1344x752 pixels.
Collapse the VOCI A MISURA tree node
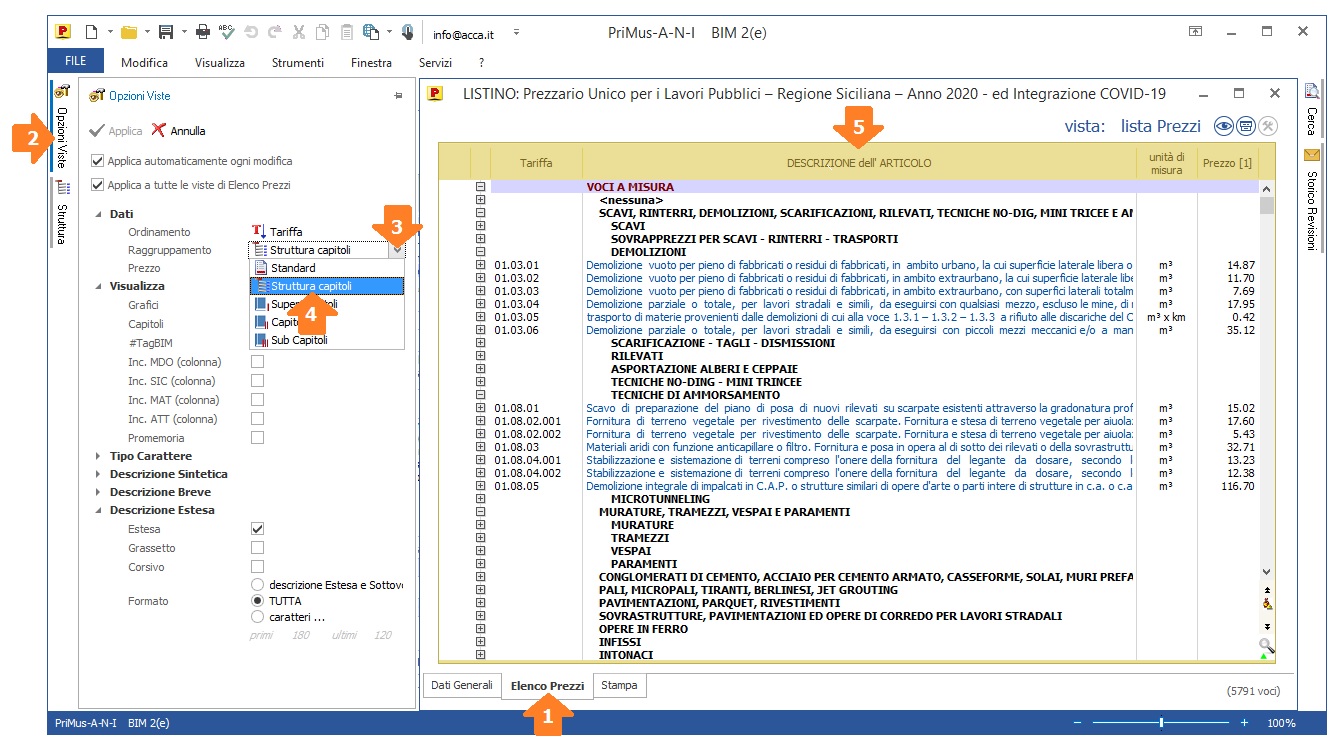[480, 187]
